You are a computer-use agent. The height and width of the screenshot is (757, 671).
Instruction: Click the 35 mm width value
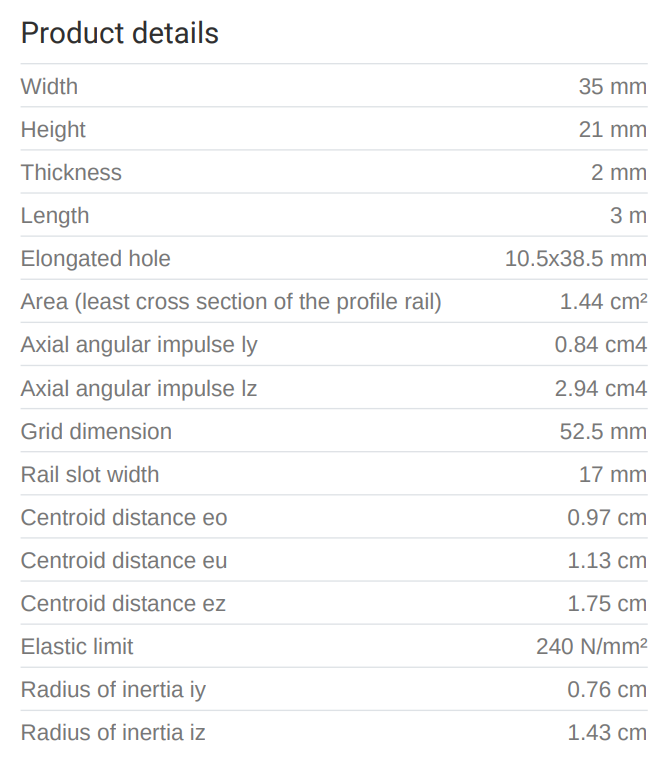[612, 86]
